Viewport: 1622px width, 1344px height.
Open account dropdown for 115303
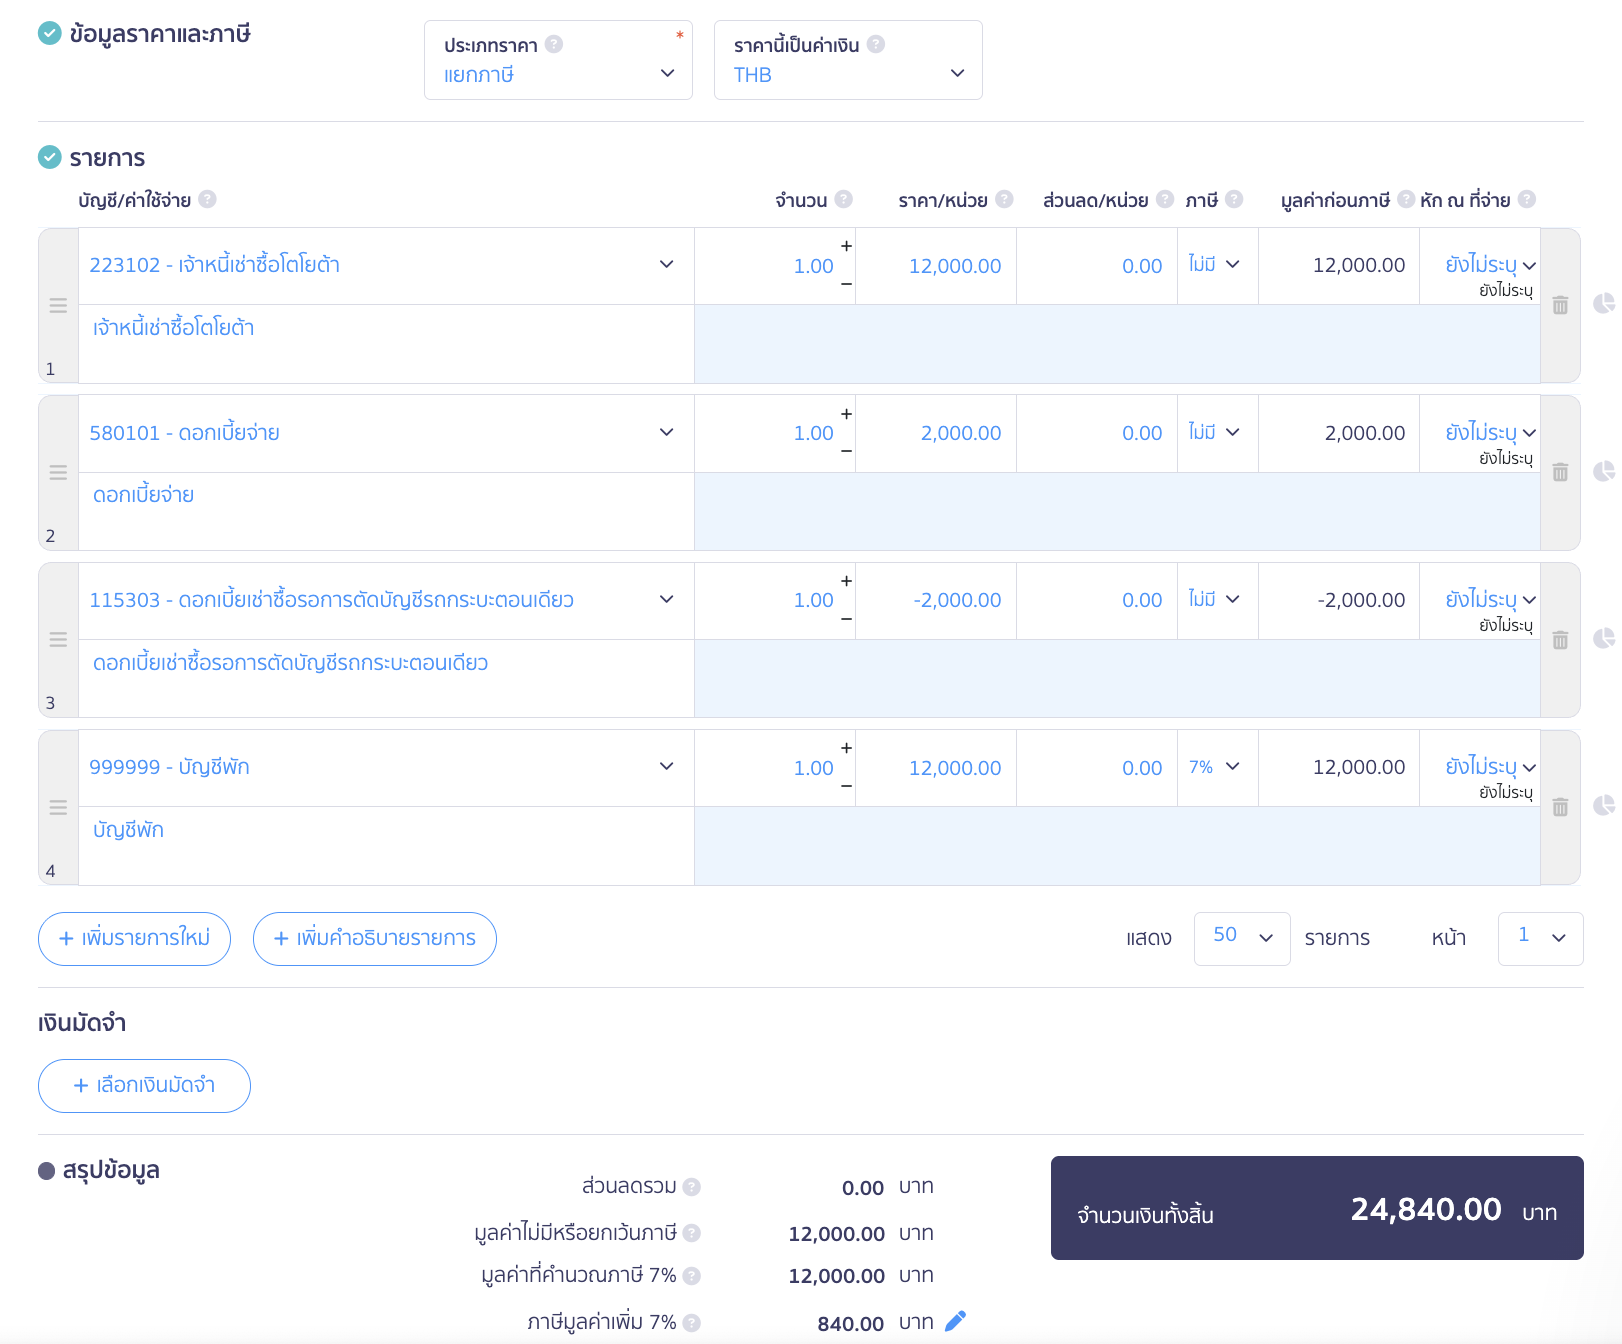tap(386, 600)
